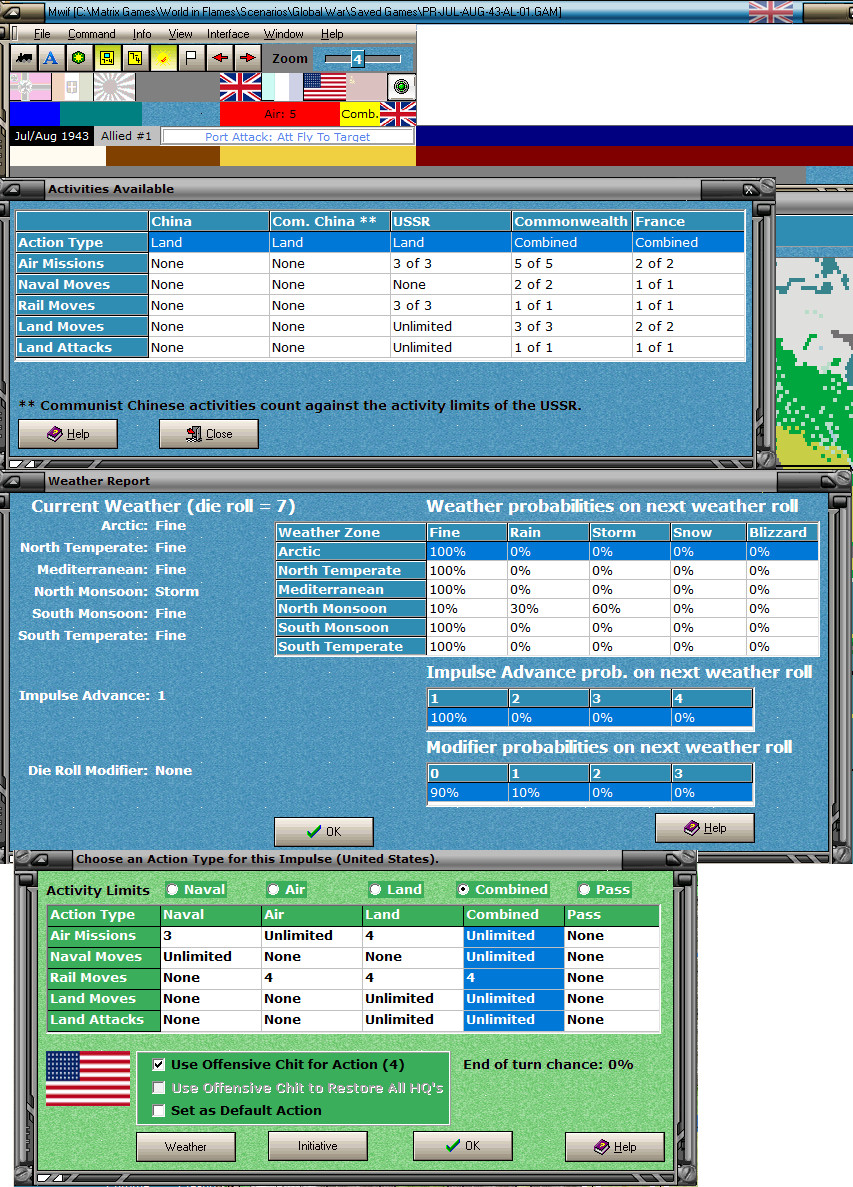Screen dimensions: 853x1187
Task: Select North Monsoon row in weather probabilities
Action: click(x=547, y=609)
